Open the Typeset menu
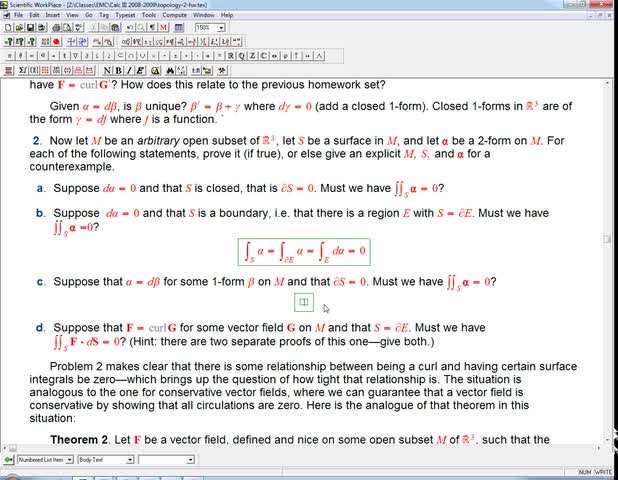The height and width of the screenshot is (480, 618). tap(125, 15)
